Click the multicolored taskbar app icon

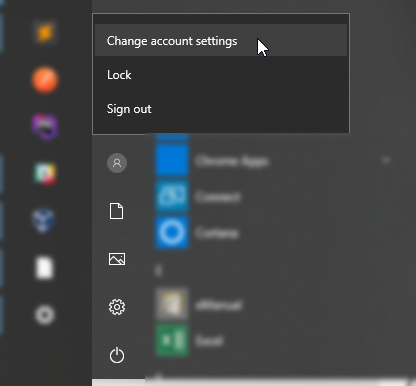(45, 174)
